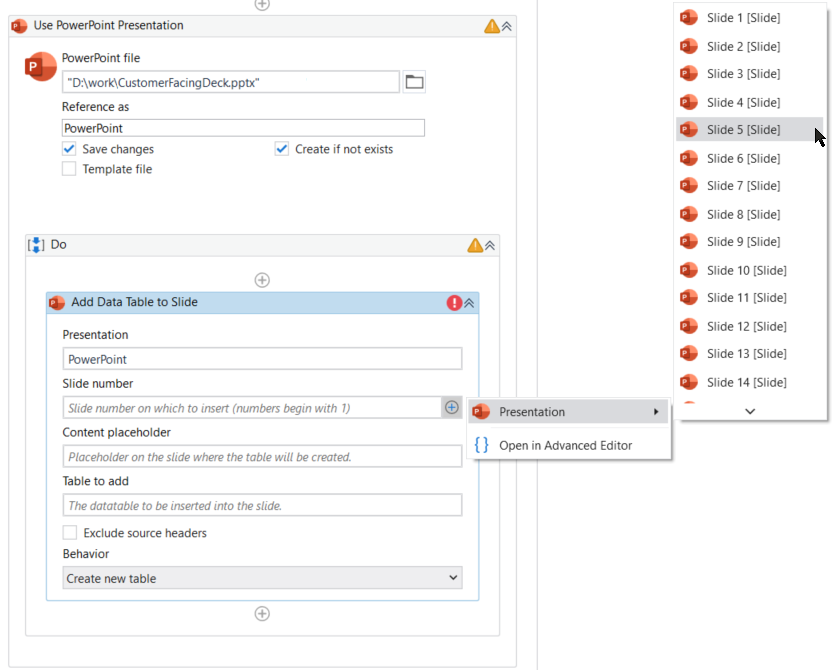Screen dimensions: 832x670
Task: Collapse the Do sequence container
Action: 490,245
